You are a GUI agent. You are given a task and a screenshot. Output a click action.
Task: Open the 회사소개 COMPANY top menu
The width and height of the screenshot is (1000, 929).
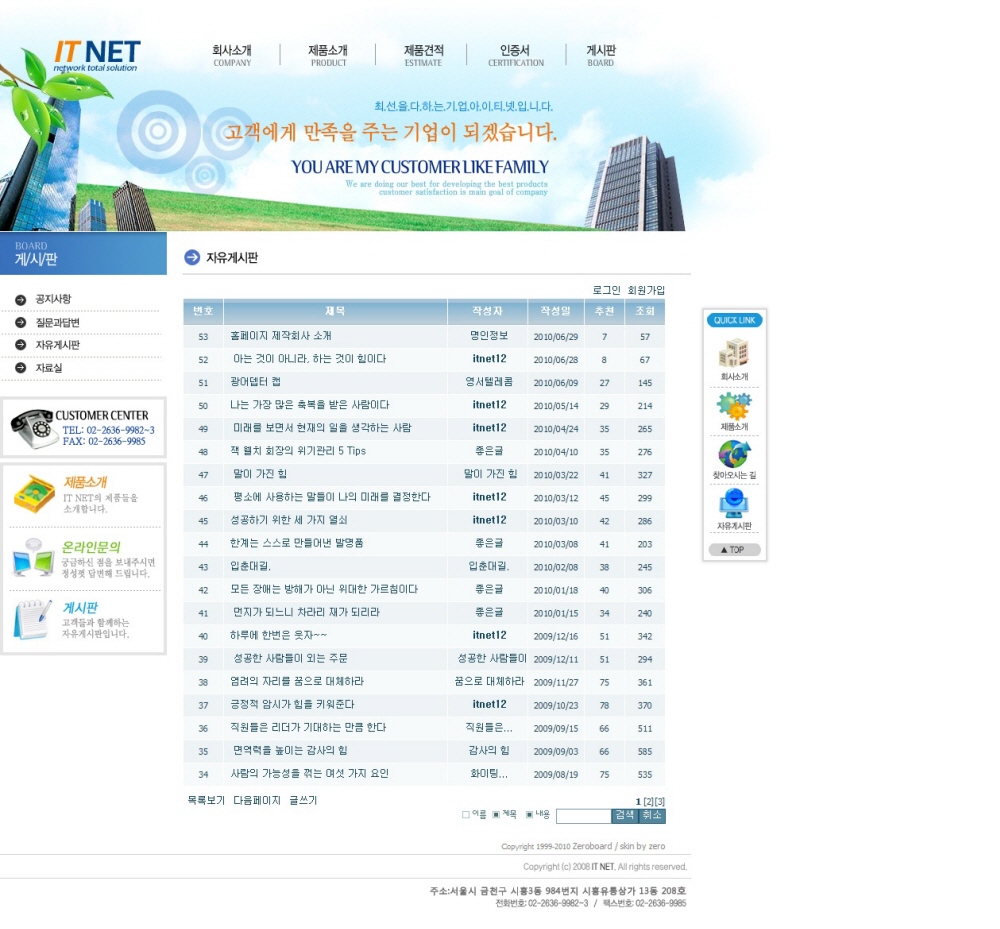tap(232, 55)
